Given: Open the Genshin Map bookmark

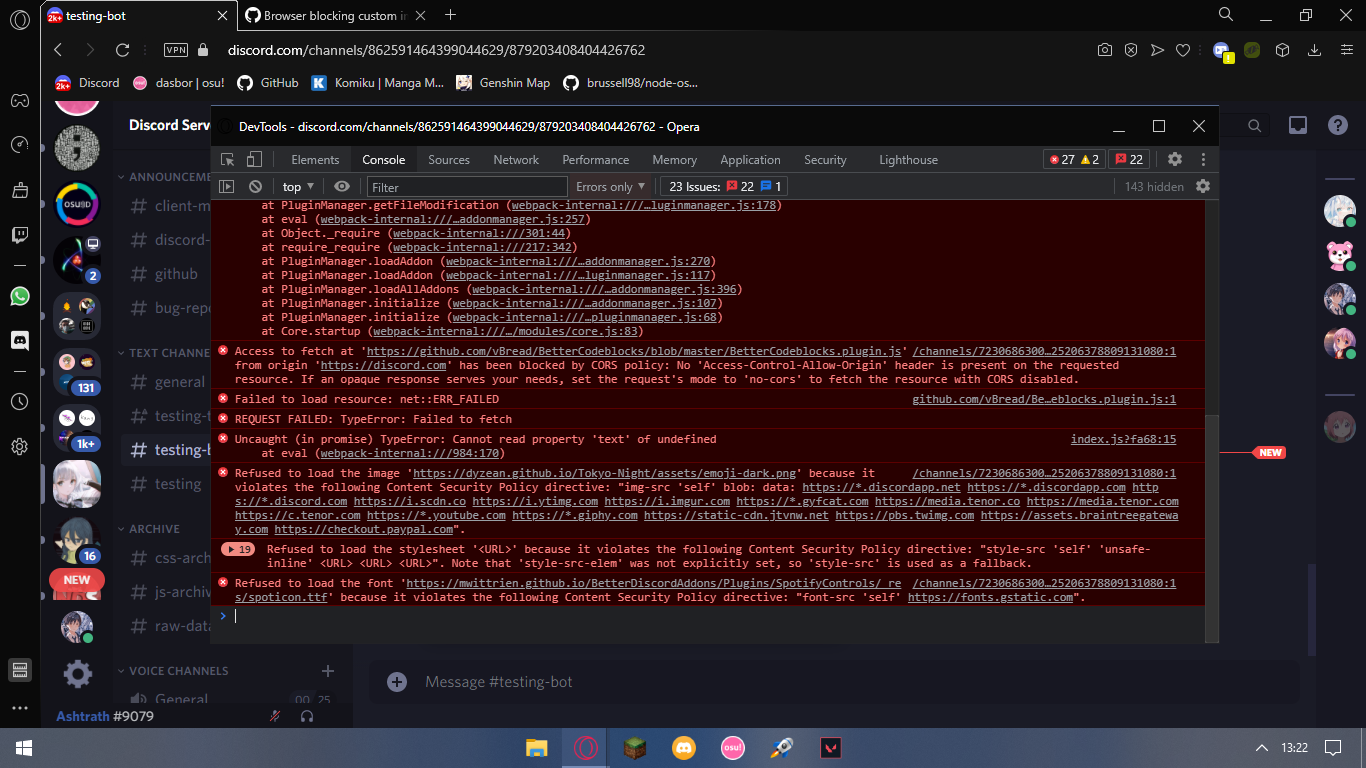Looking at the screenshot, I should tap(503, 83).
